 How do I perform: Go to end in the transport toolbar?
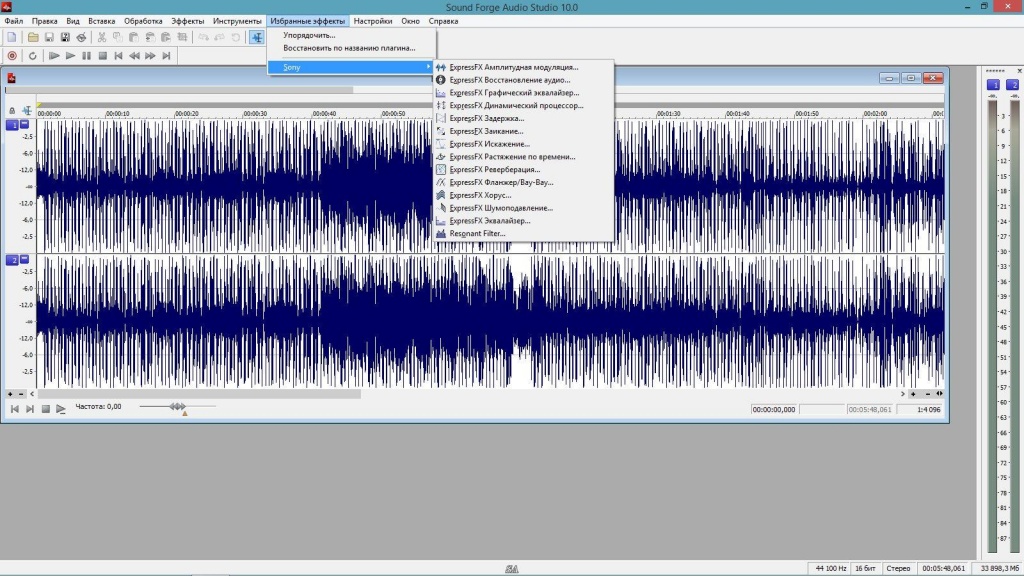pos(167,56)
